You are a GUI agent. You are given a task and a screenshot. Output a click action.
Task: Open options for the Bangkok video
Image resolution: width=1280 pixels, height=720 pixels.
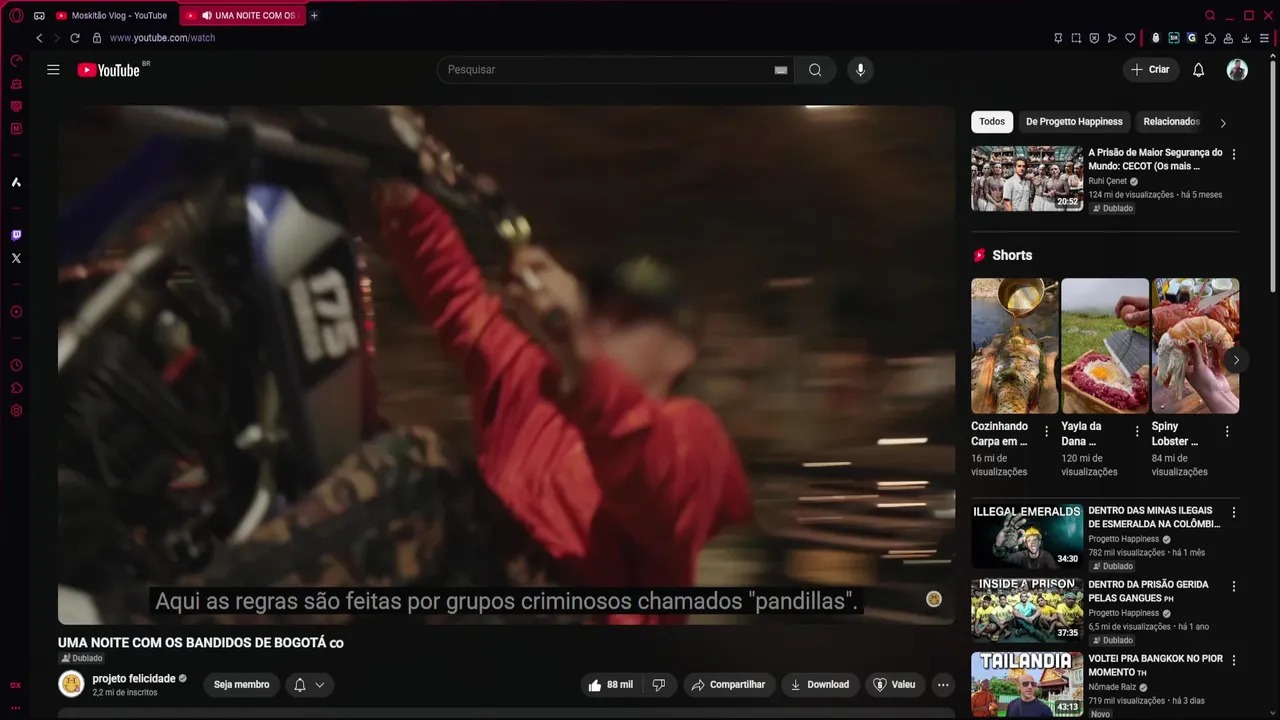1233,661
